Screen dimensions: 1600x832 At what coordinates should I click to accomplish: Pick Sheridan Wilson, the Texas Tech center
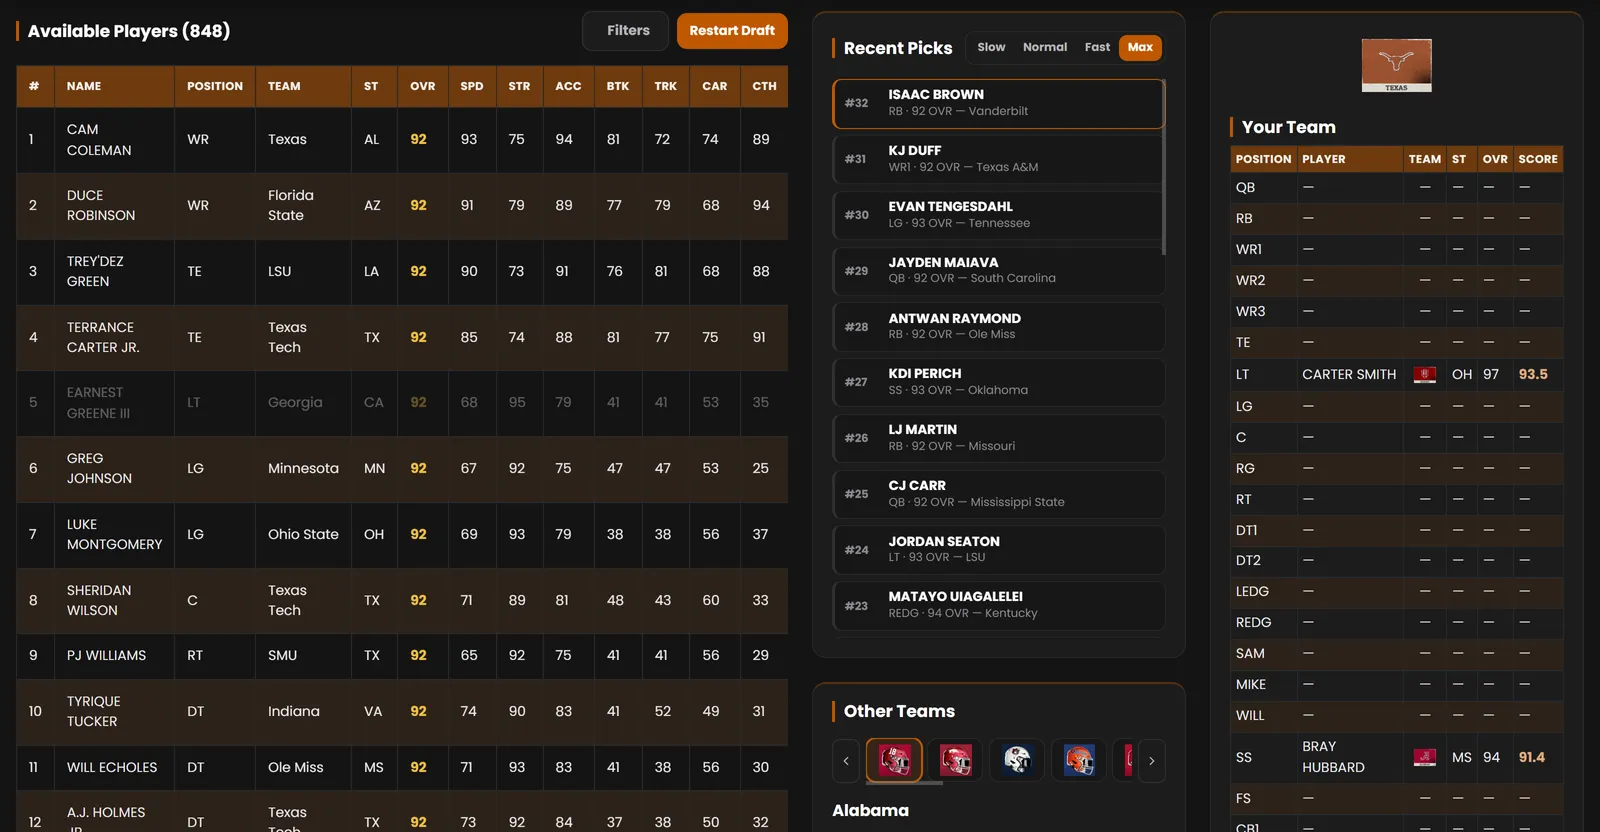[402, 601]
